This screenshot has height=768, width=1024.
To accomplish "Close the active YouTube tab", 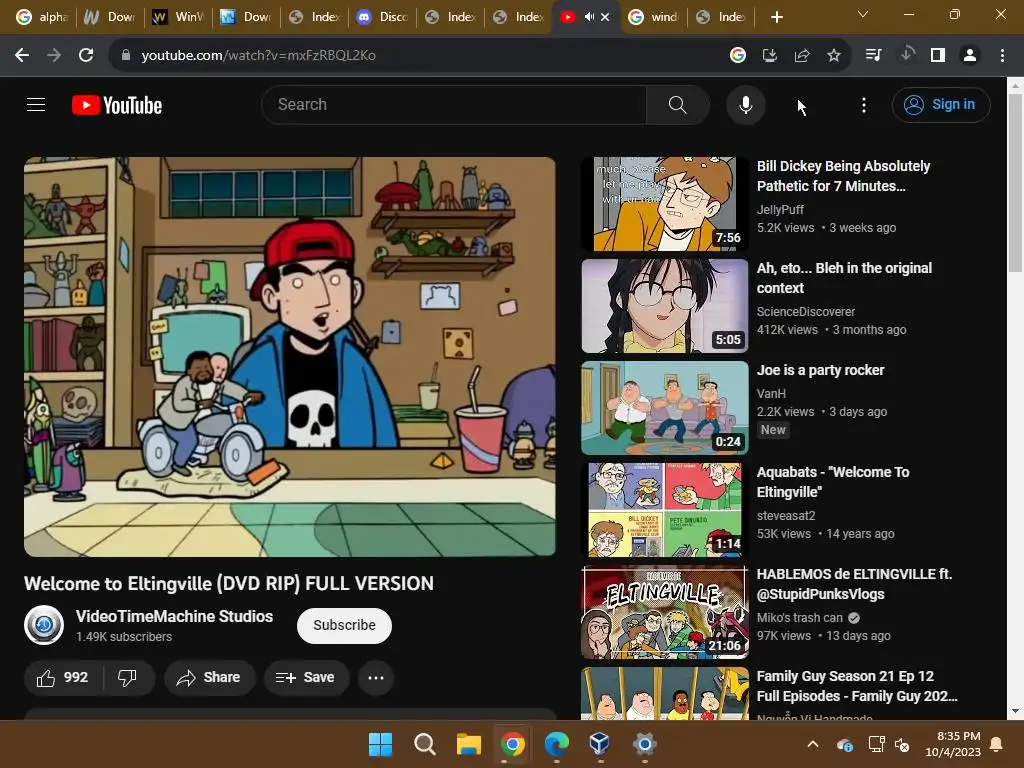I will click(x=605, y=17).
